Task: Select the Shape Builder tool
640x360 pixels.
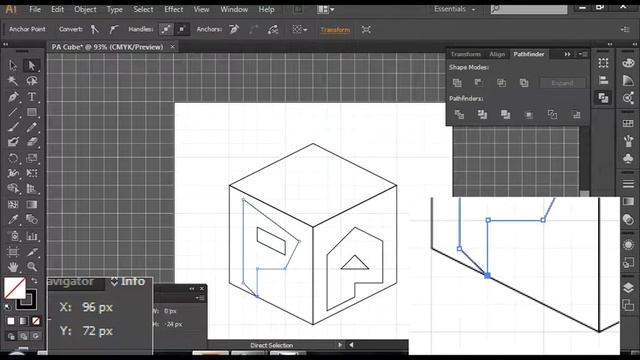Action: click(x=13, y=189)
